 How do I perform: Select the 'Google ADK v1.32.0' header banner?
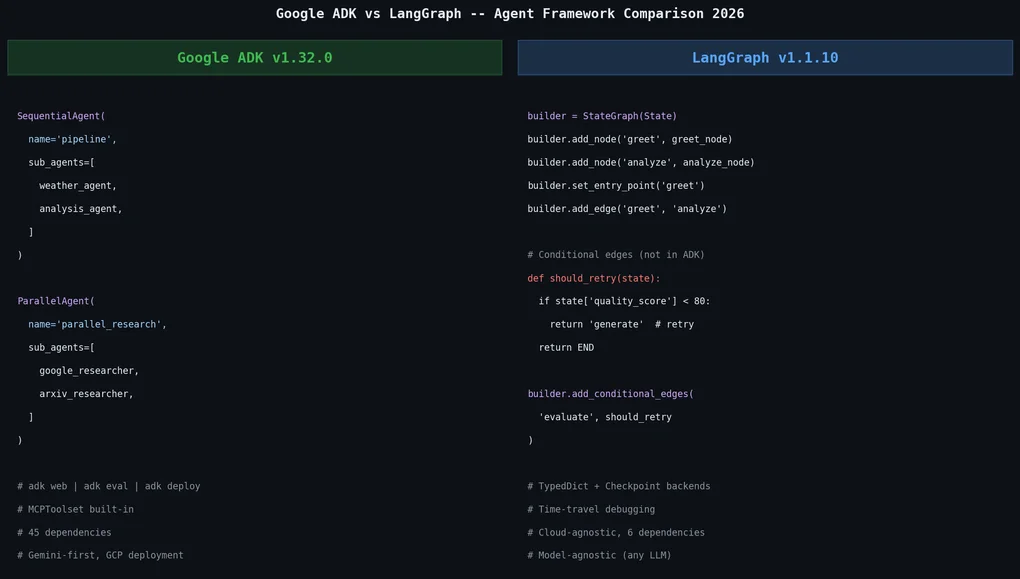coord(254,57)
